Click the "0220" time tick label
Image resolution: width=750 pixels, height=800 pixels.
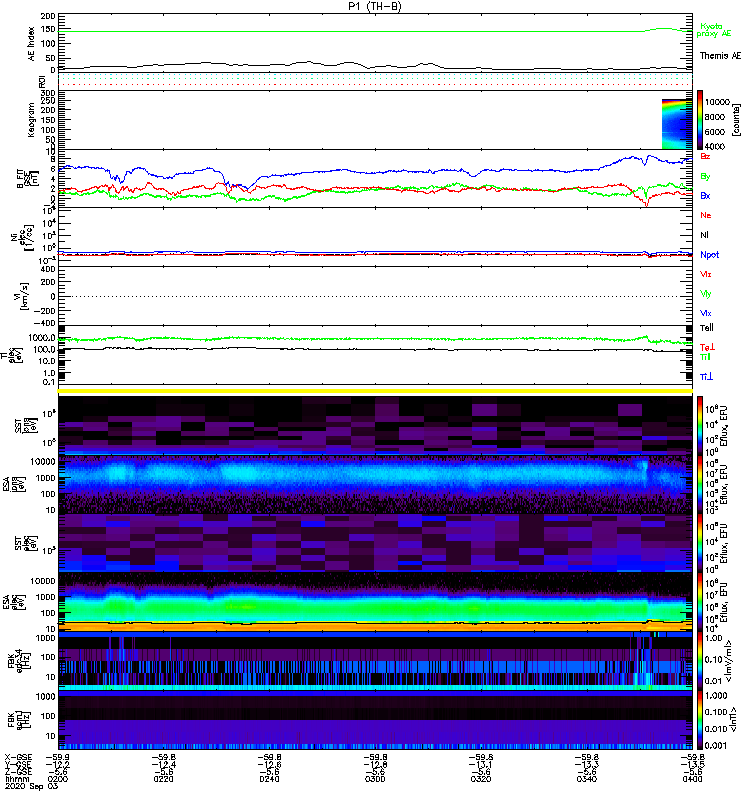163,779
